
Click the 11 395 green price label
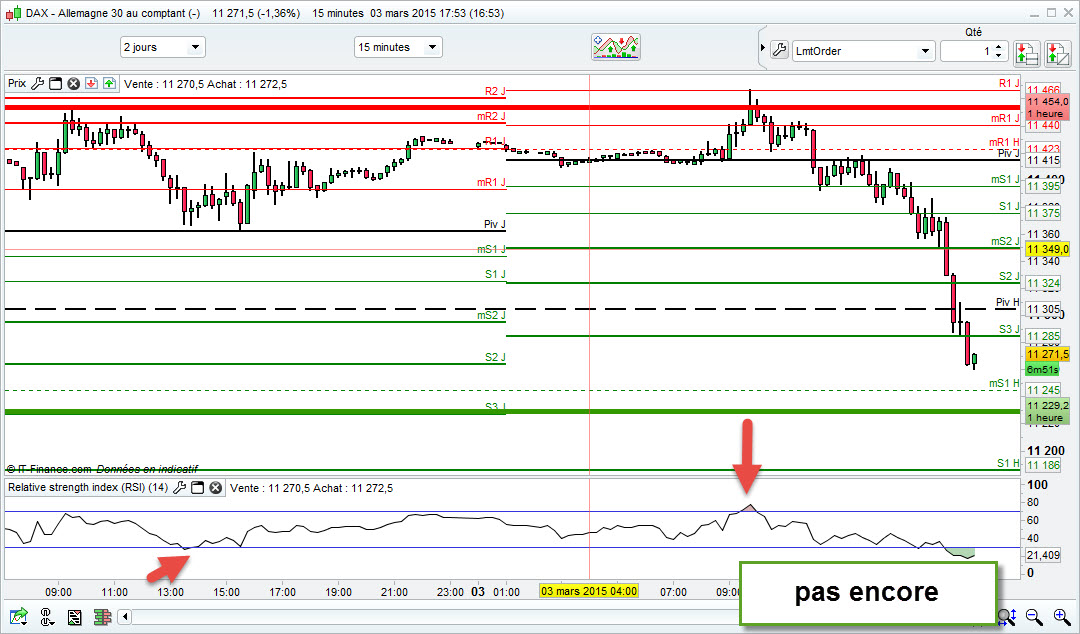click(1043, 186)
